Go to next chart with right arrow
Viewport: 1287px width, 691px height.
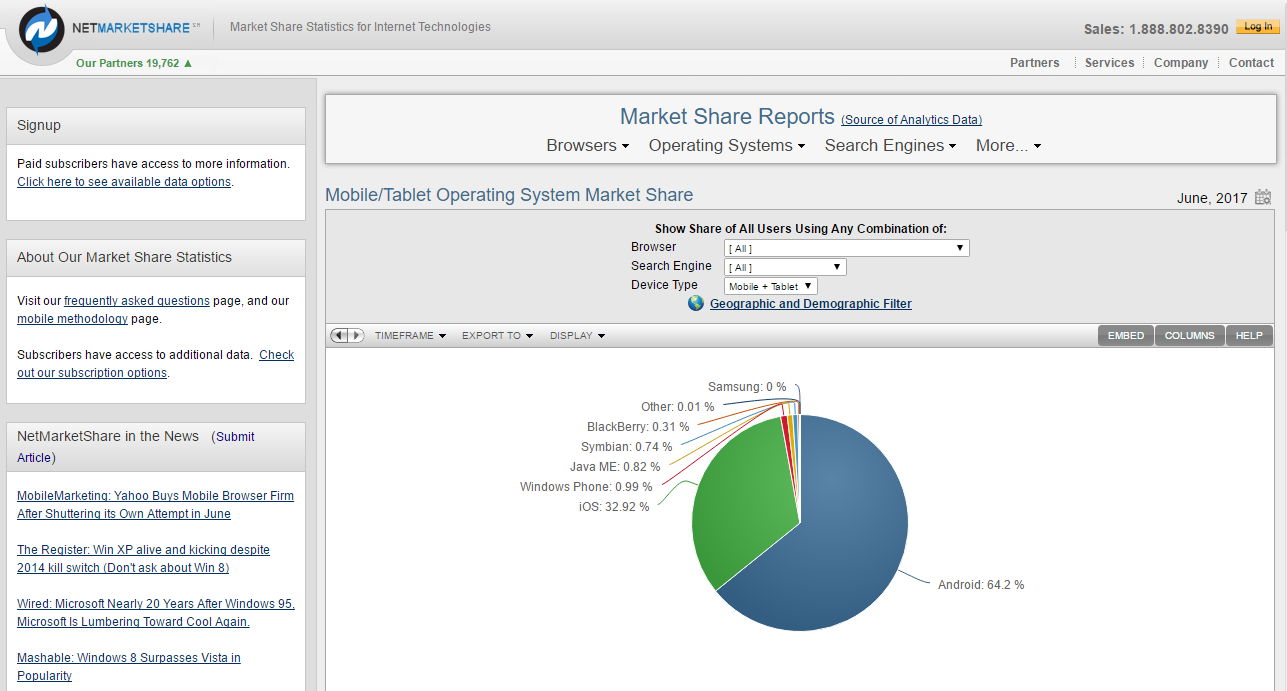coord(356,336)
